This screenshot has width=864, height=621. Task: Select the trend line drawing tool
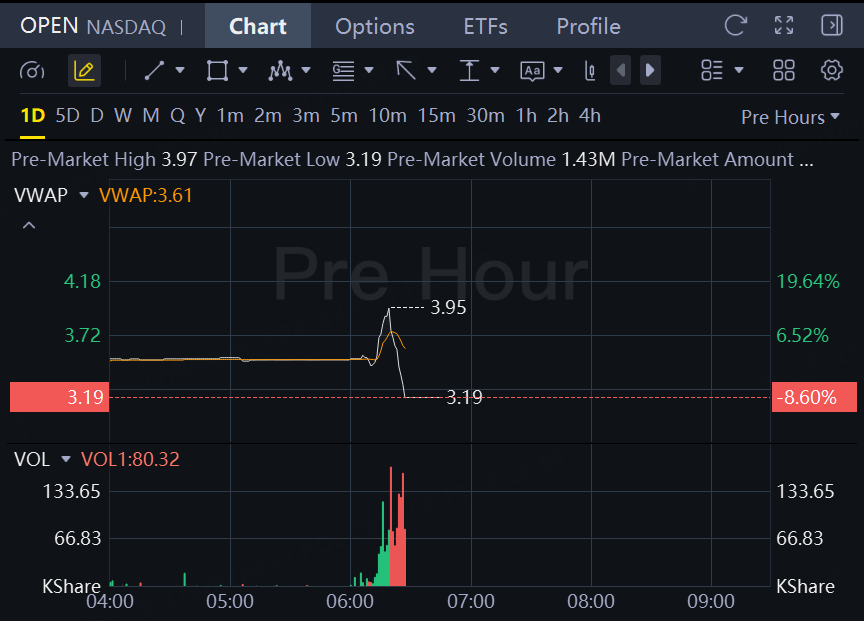point(154,71)
